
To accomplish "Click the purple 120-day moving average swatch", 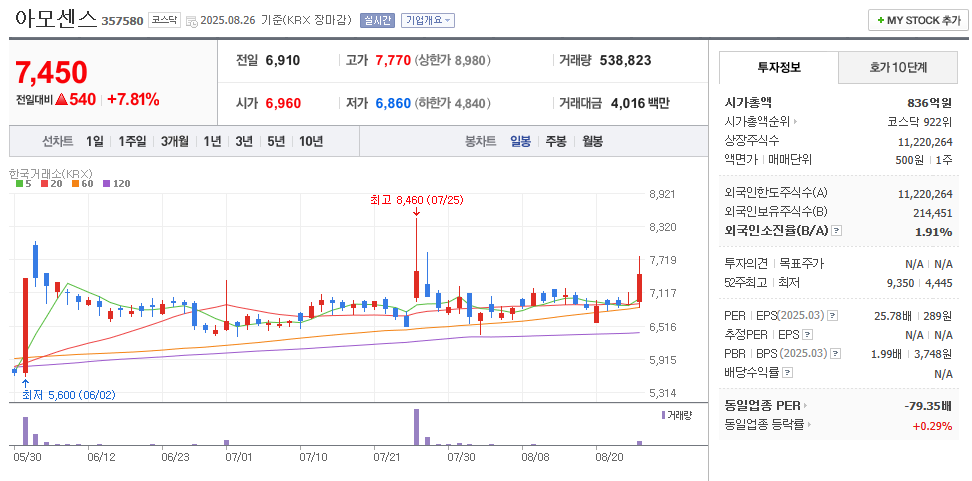I will pyautogui.click(x=106, y=183).
